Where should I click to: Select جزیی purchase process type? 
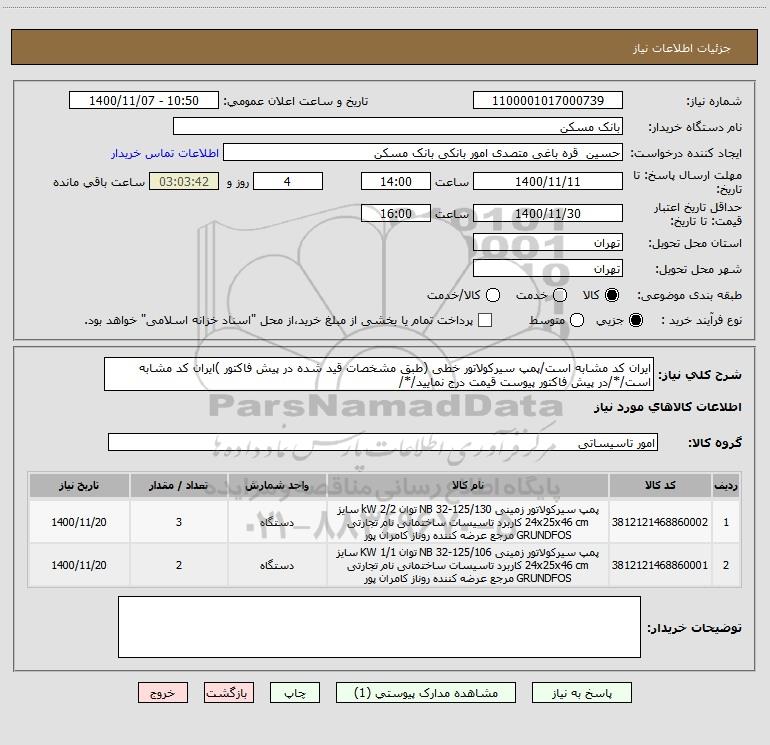point(637,320)
